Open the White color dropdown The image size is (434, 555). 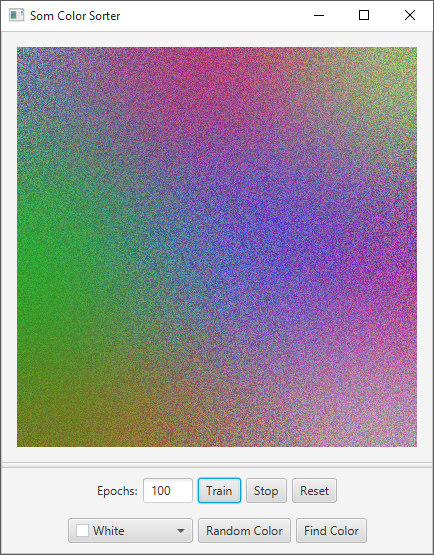point(130,531)
